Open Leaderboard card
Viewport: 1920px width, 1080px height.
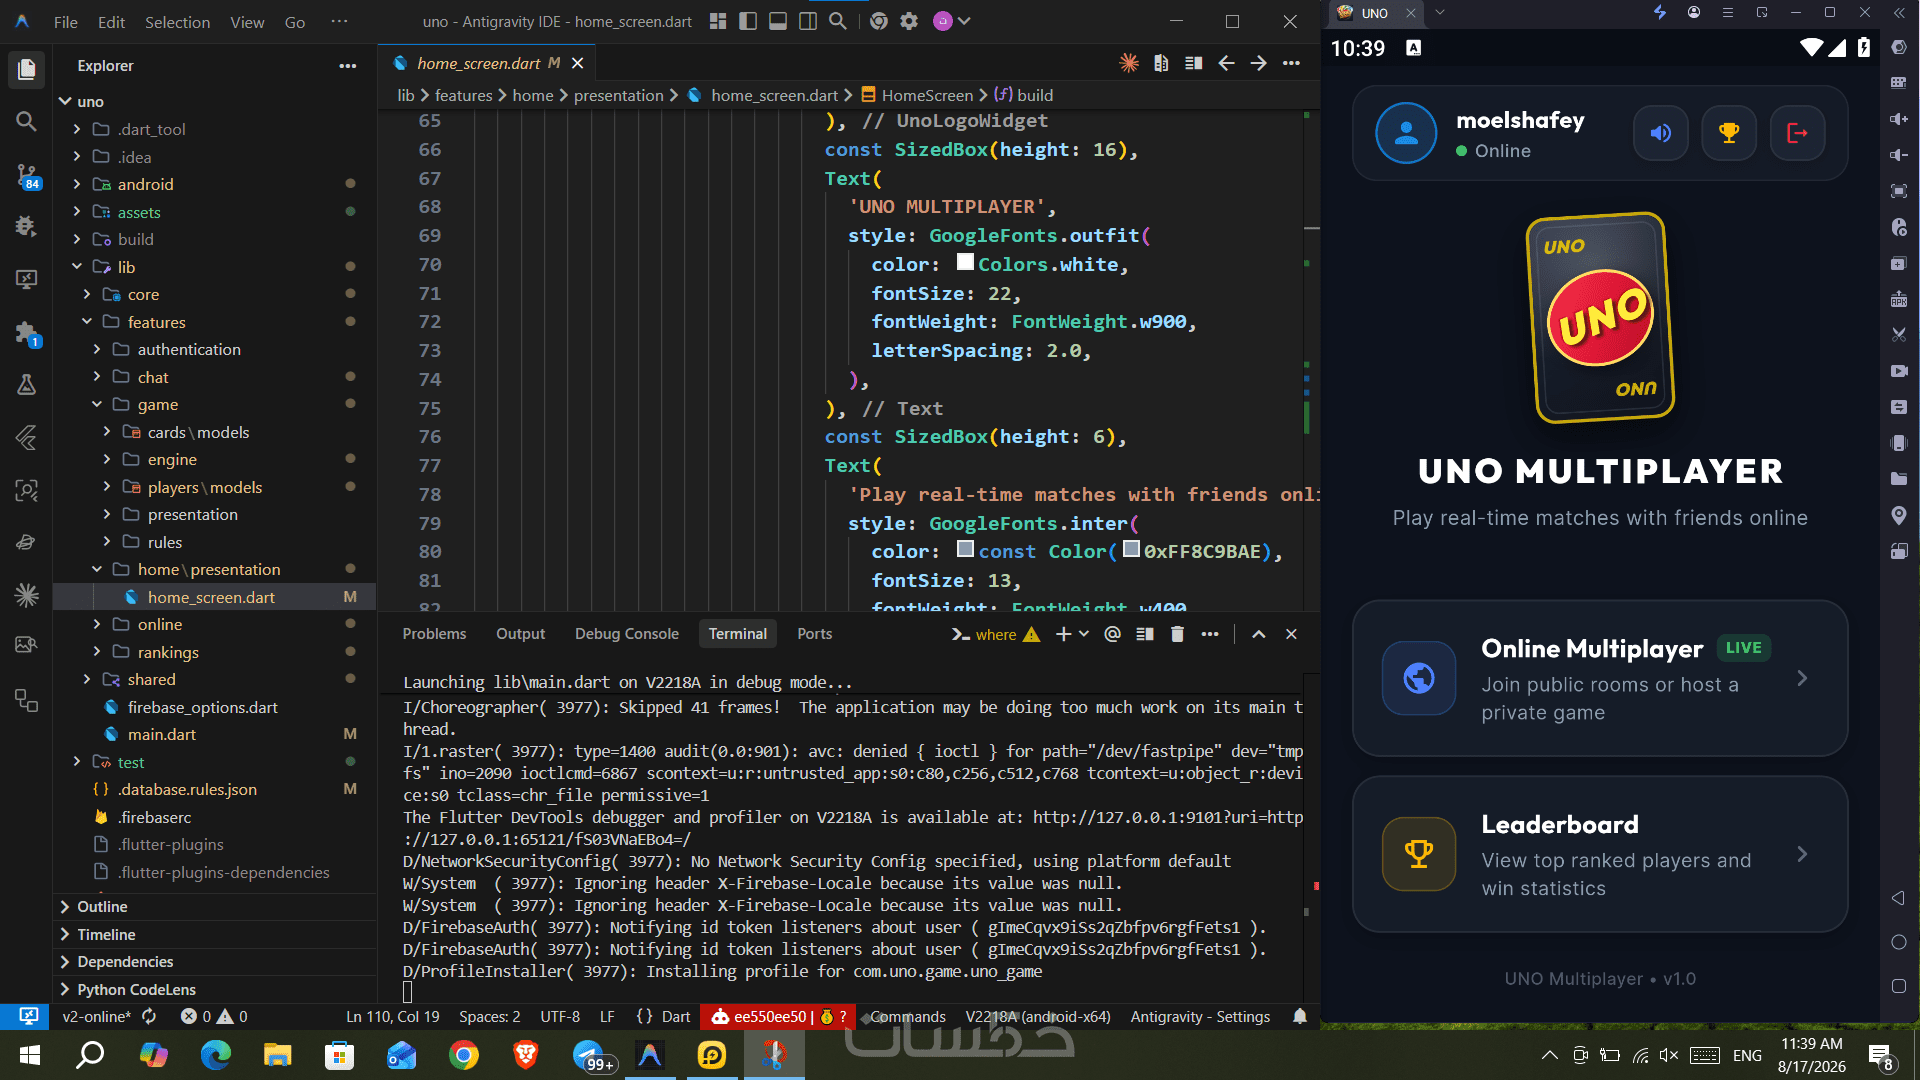coord(1600,854)
